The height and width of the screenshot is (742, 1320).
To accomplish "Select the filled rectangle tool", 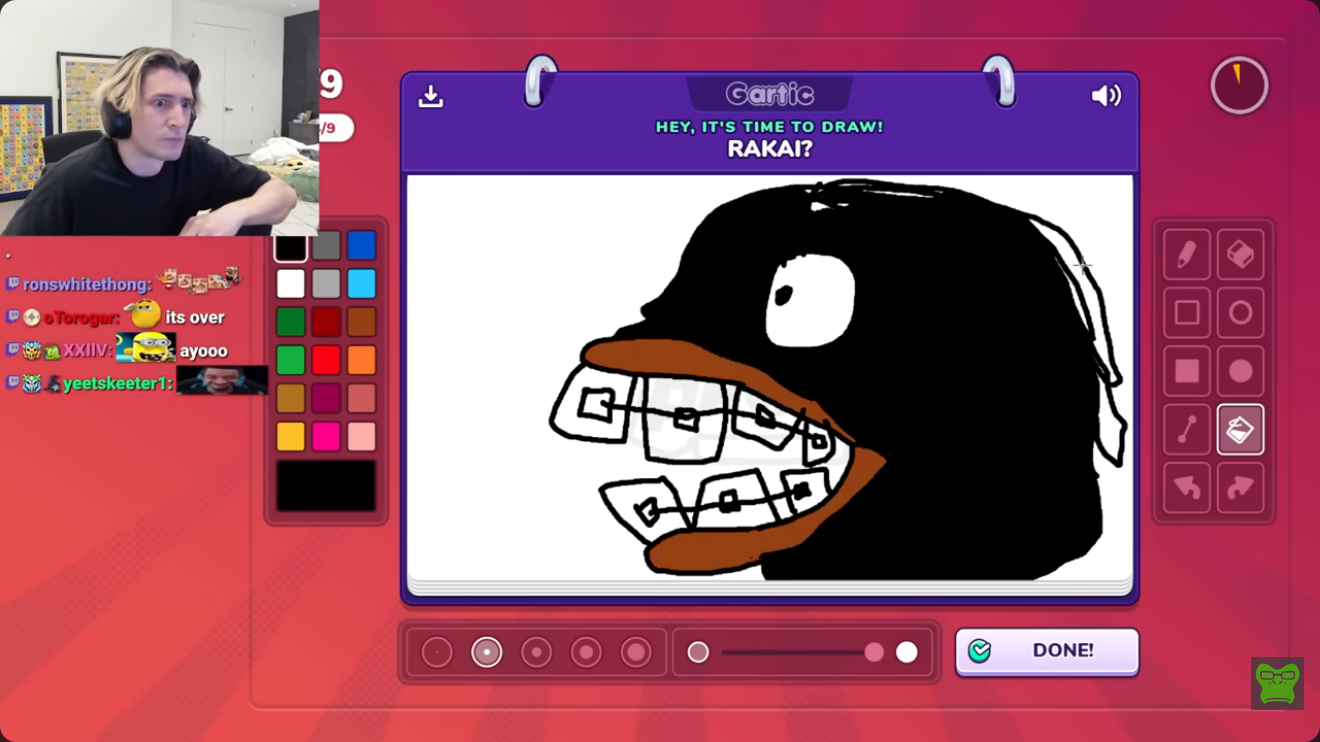I will click(x=1186, y=371).
